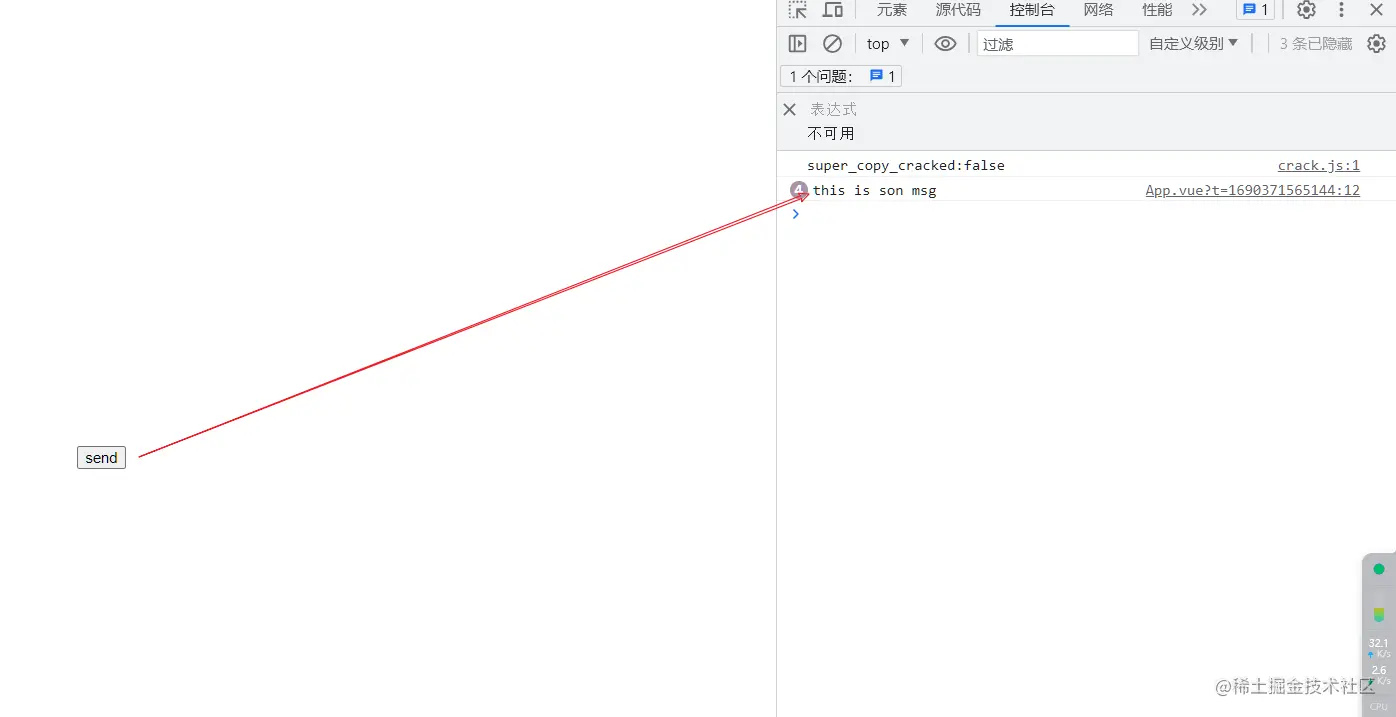The width and height of the screenshot is (1396, 717).
Task: Open the crack.js:1 source link
Action: (x=1318, y=166)
